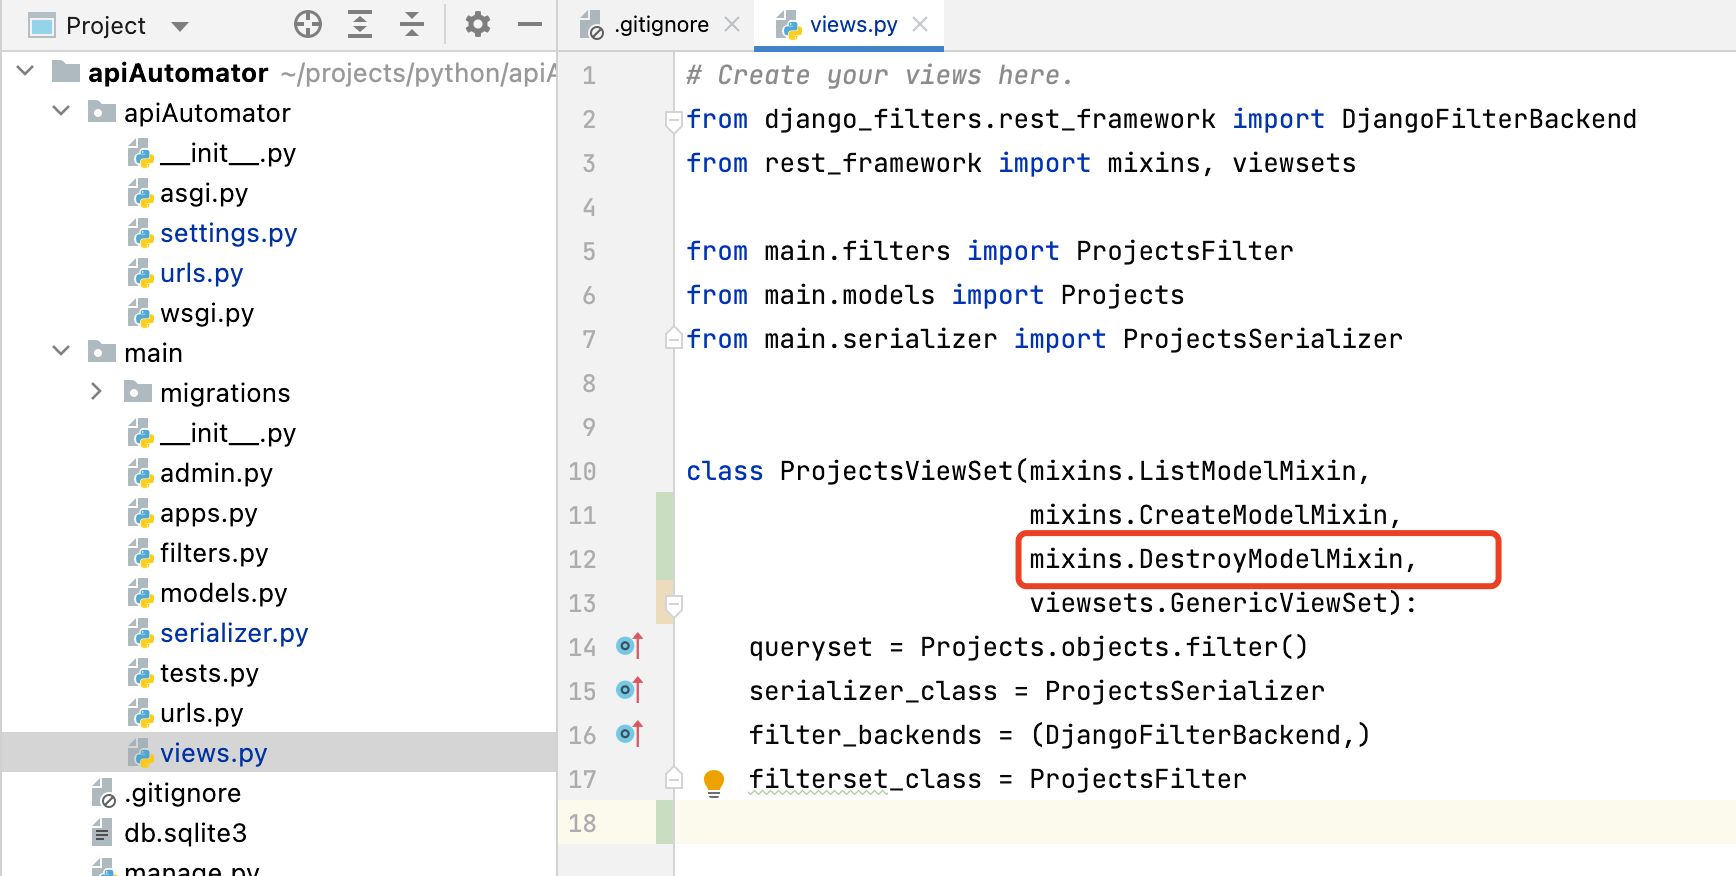Image resolution: width=1736 pixels, height=876 pixels.
Task: Hide the Project panel with minus icon
Action: coord(530,25)
